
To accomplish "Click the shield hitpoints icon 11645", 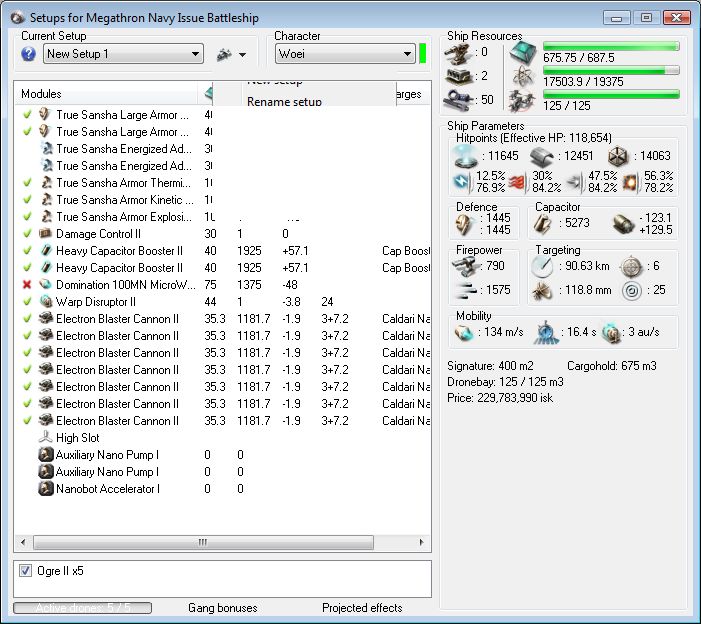I will click(465, 156).
